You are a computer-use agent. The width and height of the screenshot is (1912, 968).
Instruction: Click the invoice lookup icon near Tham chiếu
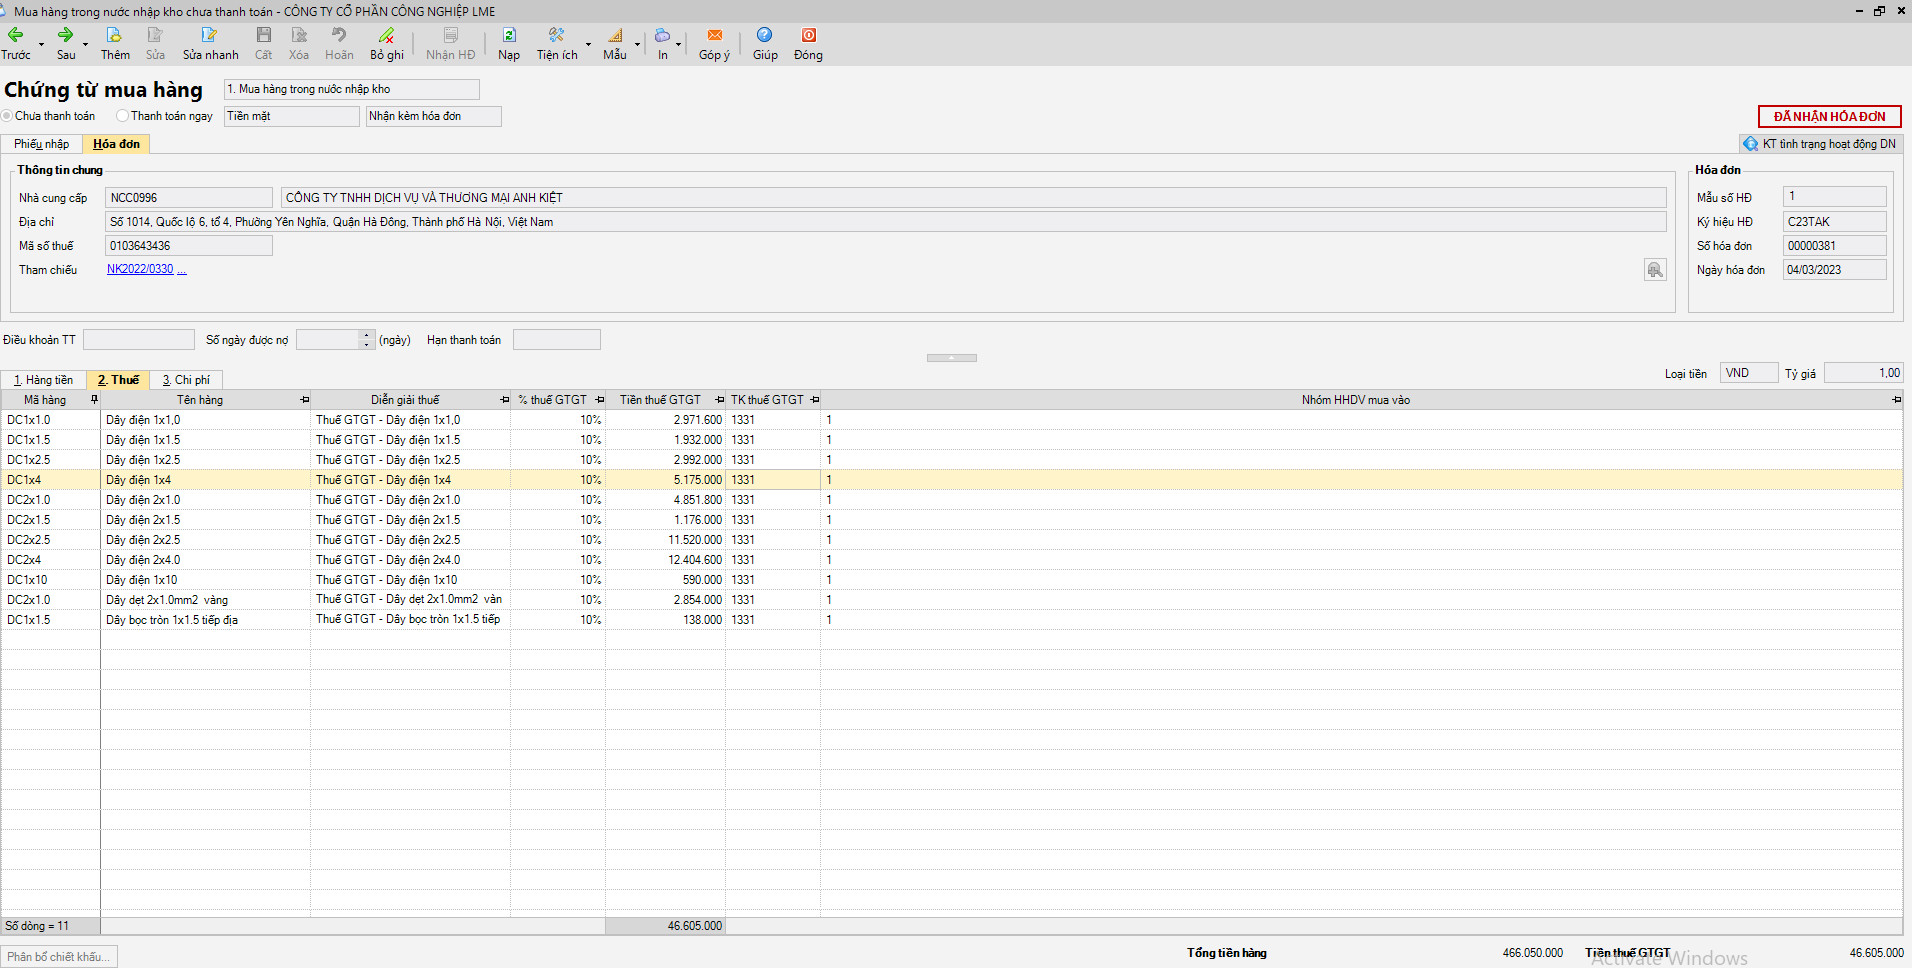[x=1655, y=270]
